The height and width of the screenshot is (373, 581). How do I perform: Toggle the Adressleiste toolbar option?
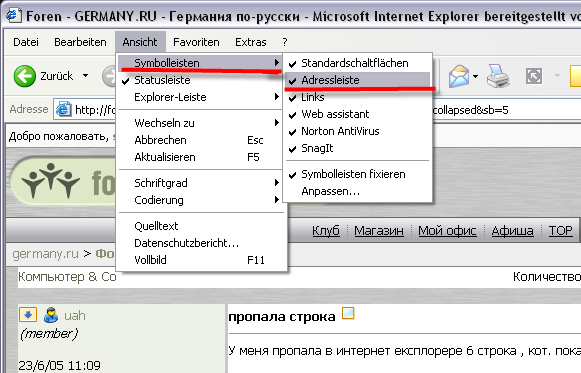pos(357,80)
